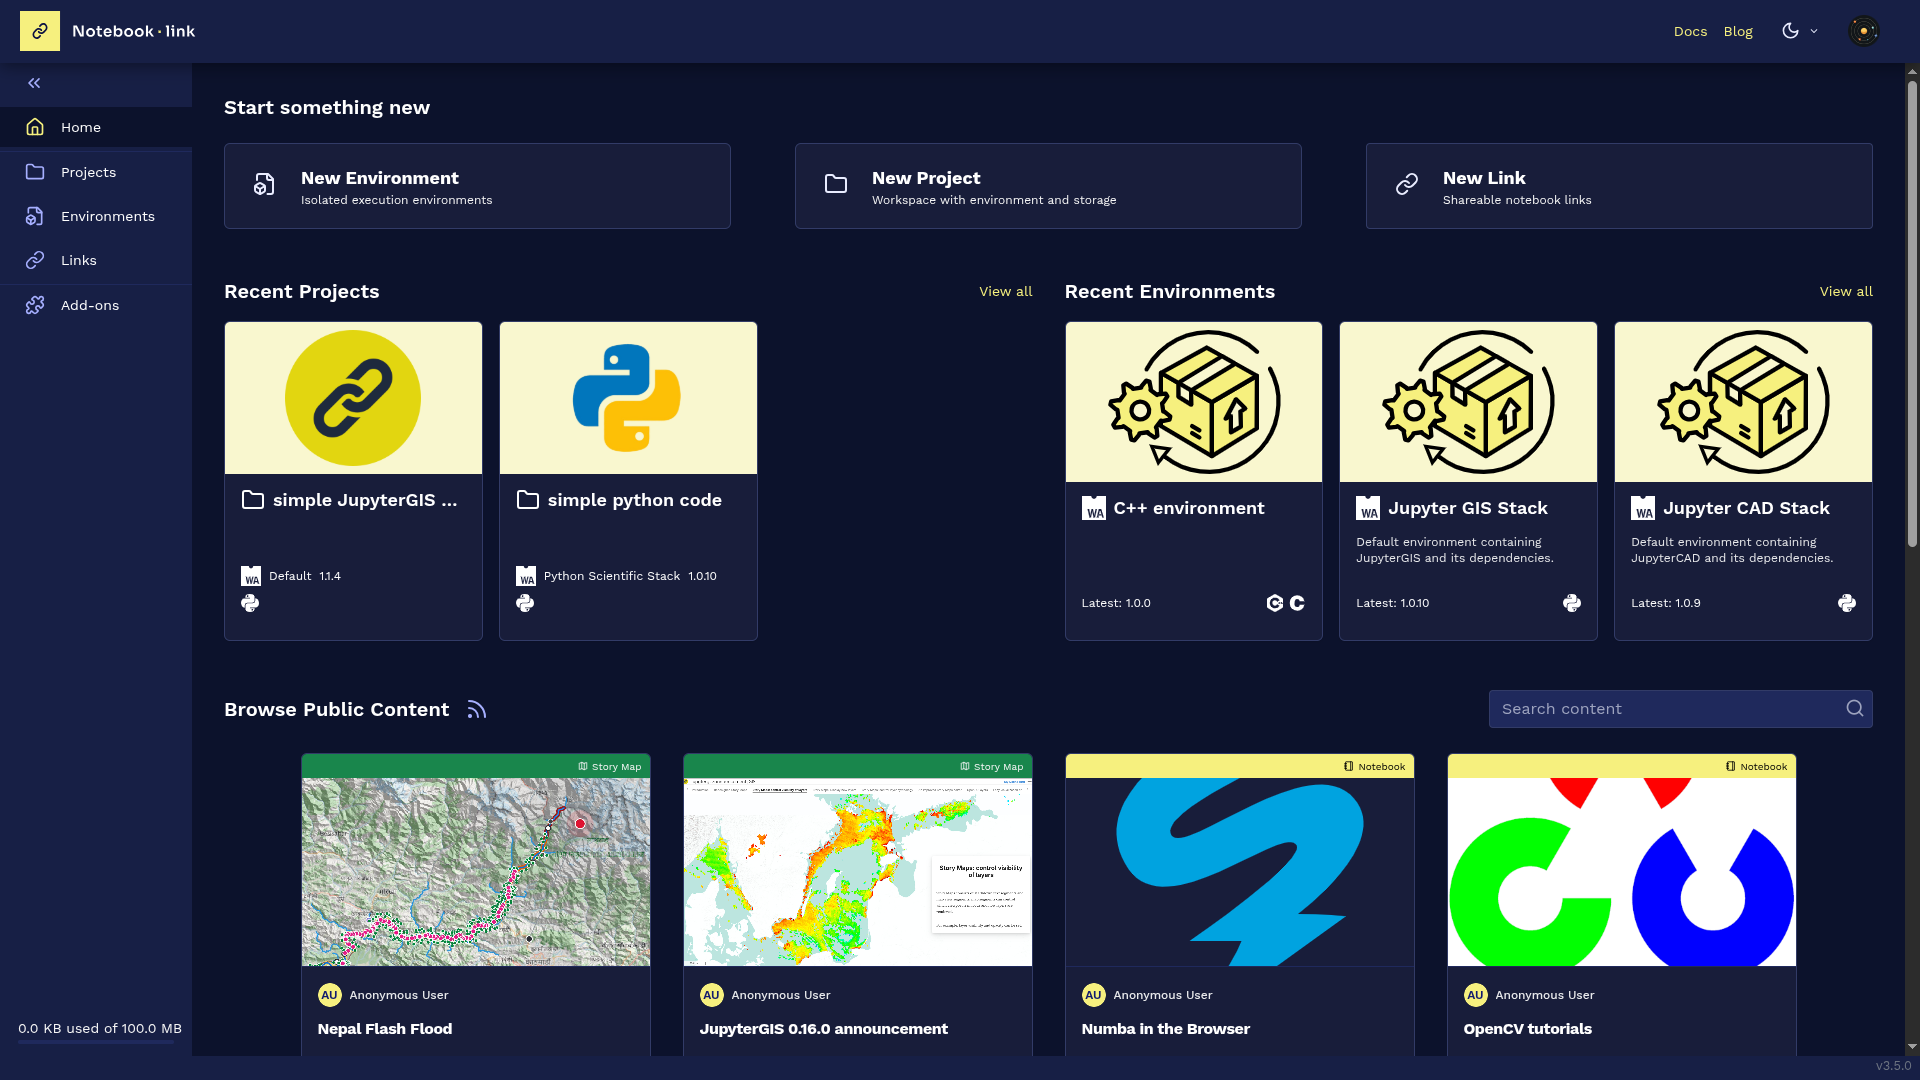
Task: Open Environments in the sidebar
Action: 96,216
